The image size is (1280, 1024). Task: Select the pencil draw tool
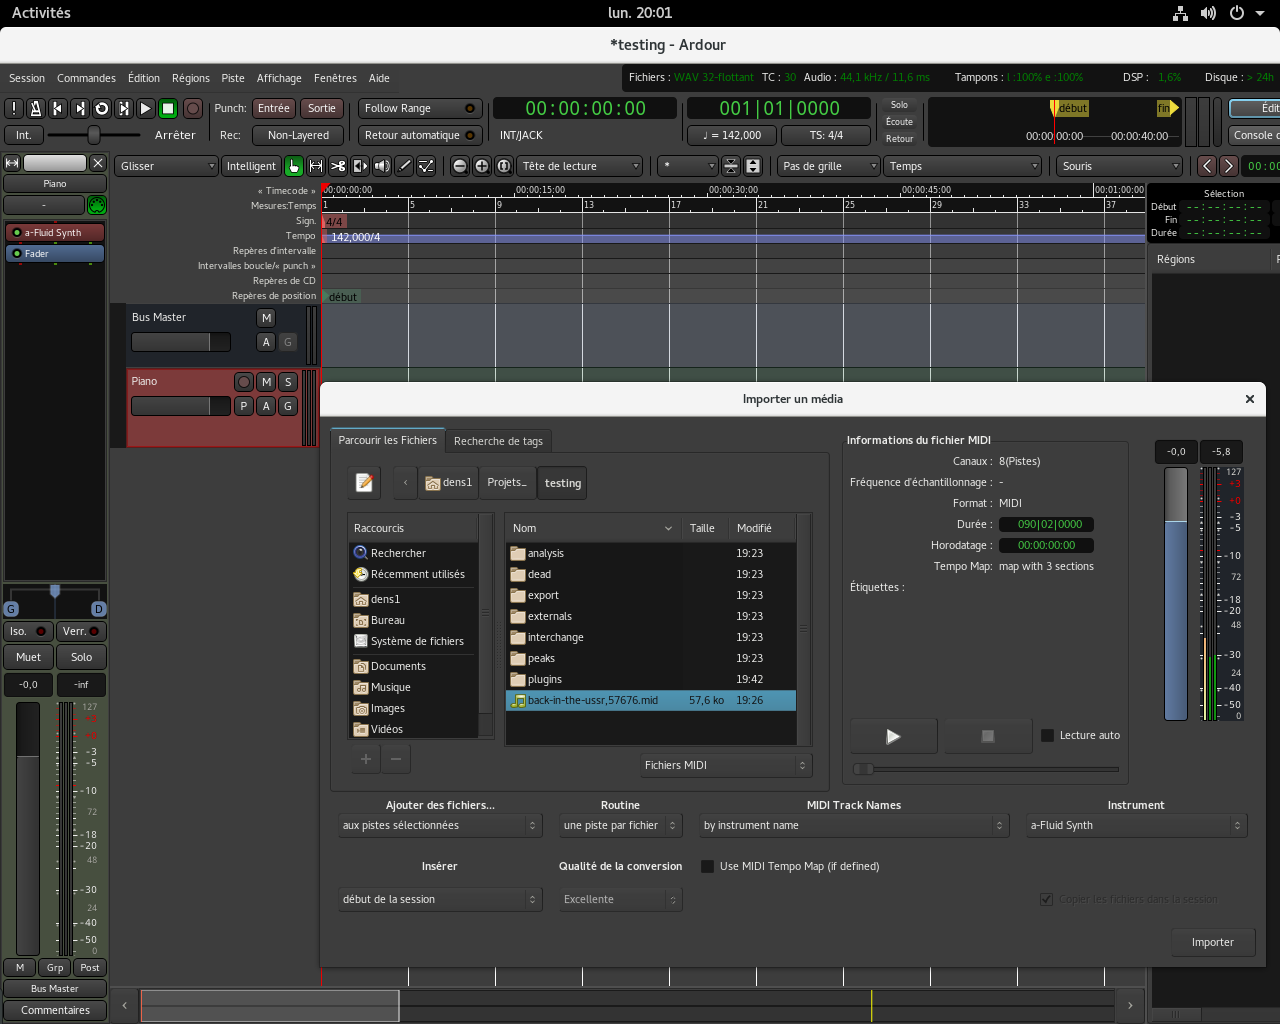pos(404,166)
